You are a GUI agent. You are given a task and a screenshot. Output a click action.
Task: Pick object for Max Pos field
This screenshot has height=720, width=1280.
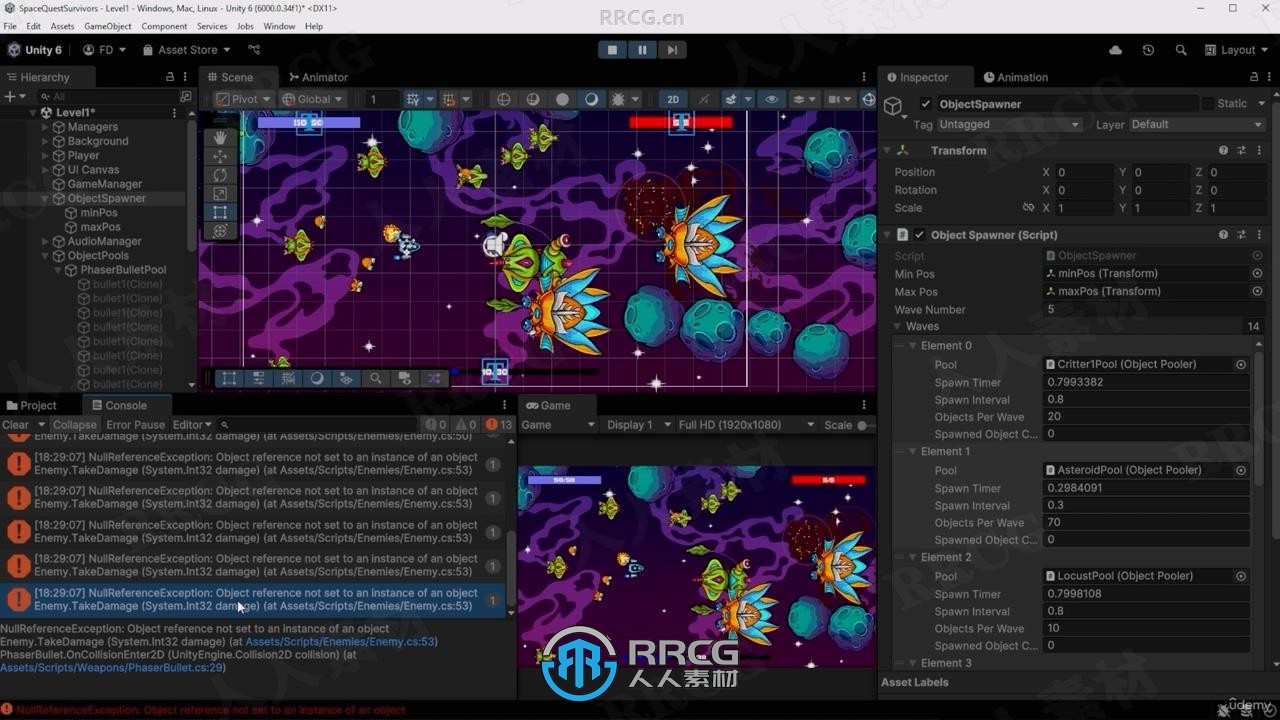1257,291
